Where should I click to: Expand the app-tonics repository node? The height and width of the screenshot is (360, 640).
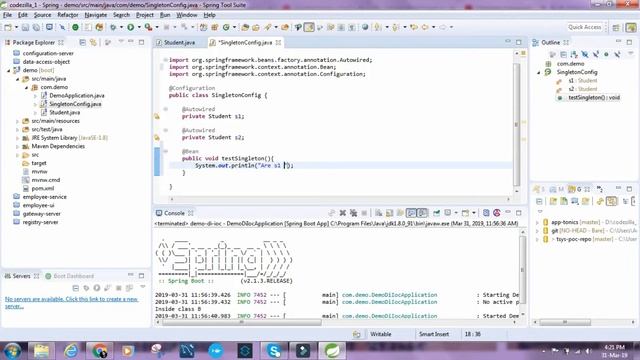coord(537,222)
